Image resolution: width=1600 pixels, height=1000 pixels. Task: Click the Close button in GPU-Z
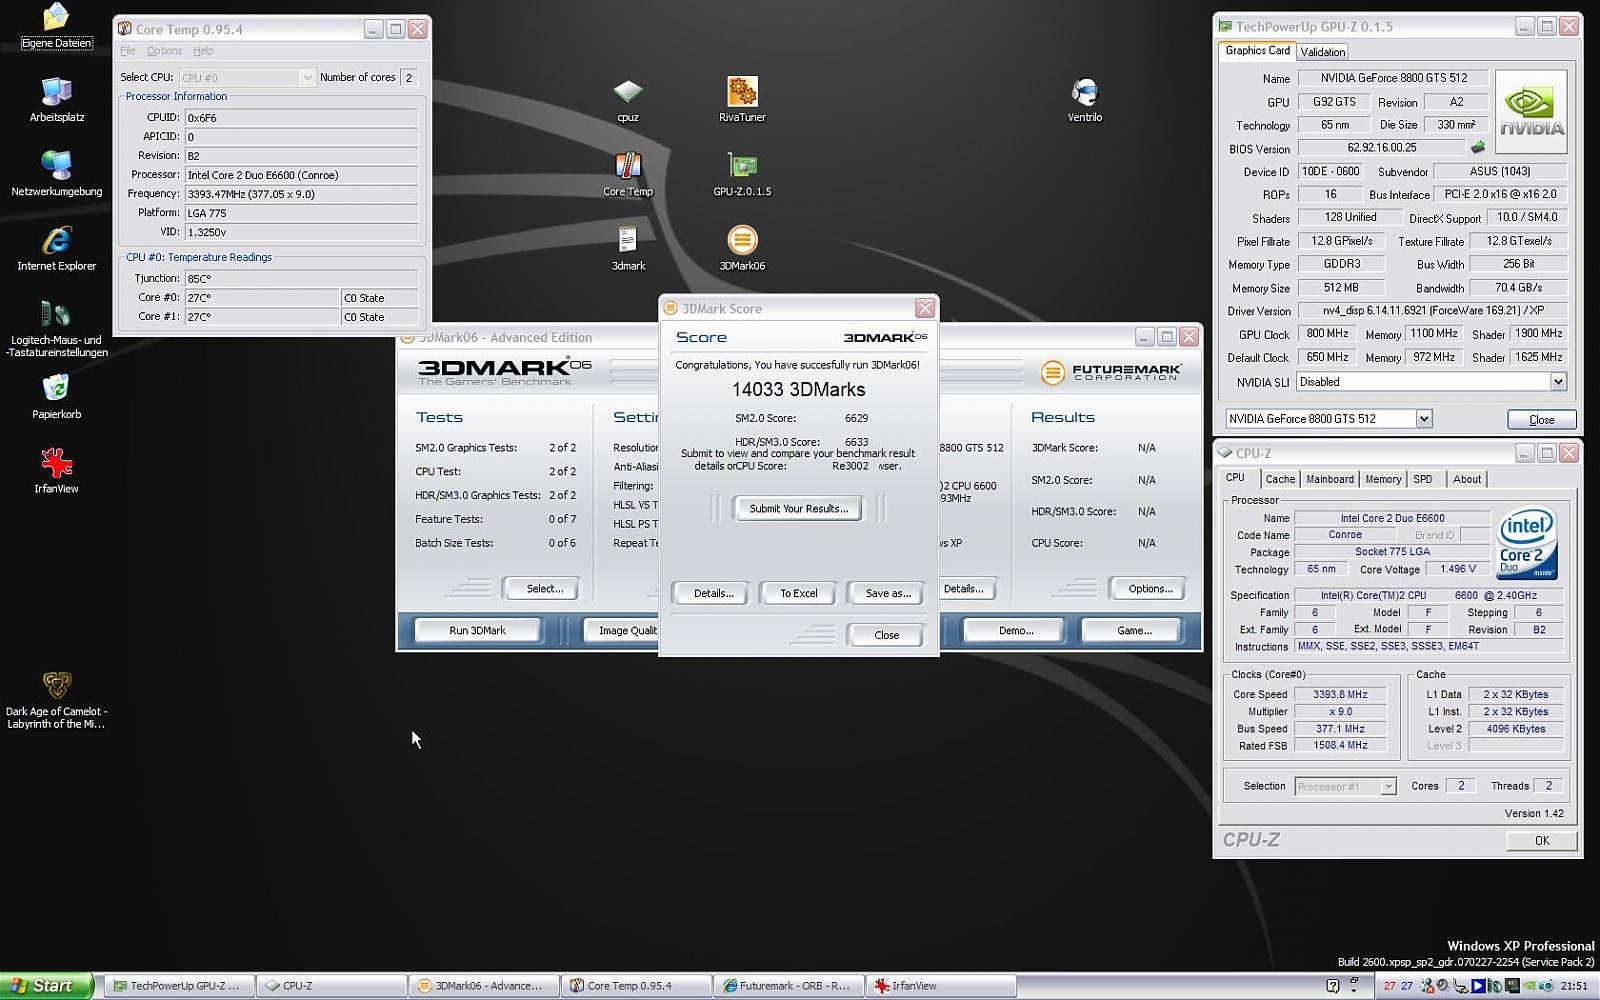click(1541, 420)
